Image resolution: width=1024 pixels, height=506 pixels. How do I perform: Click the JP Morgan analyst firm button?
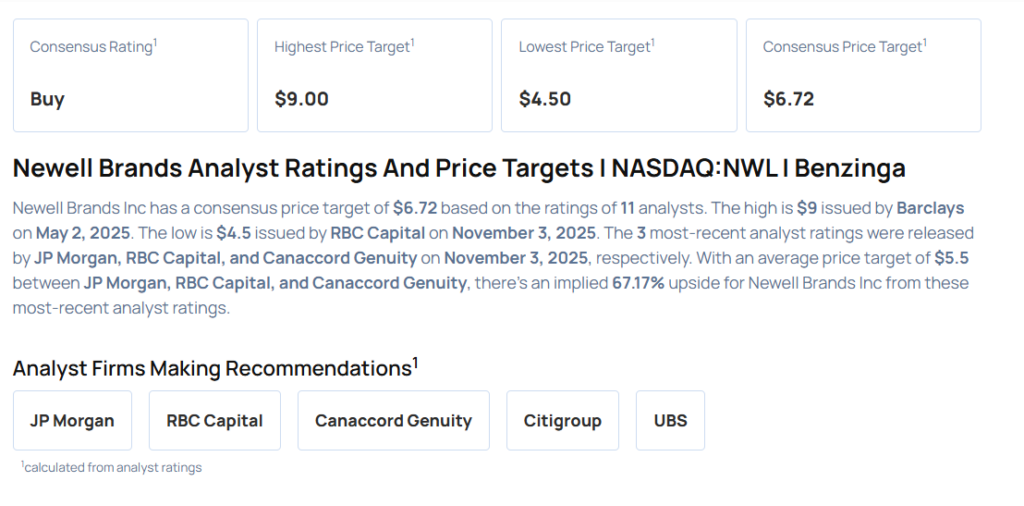pos(72,420)
